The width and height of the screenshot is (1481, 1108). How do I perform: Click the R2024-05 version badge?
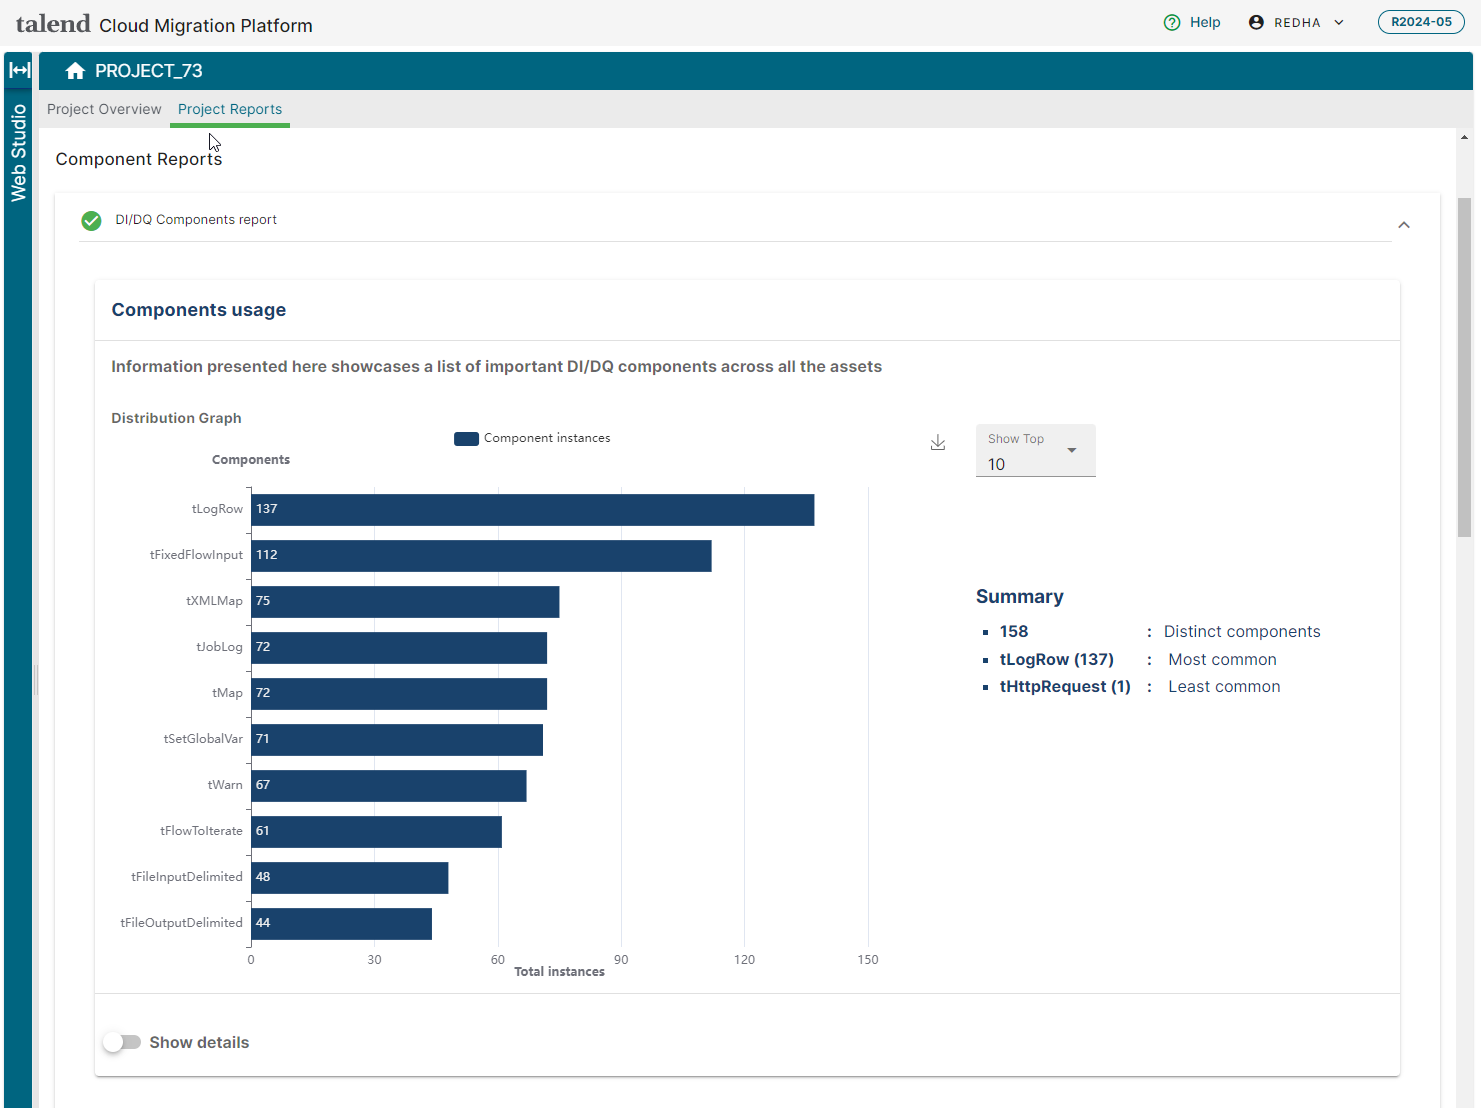click(x=1421, y=22)
